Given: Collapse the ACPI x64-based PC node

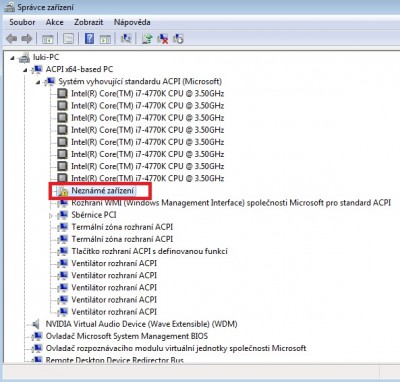Looking at the screenshot, I should (25, 70).
